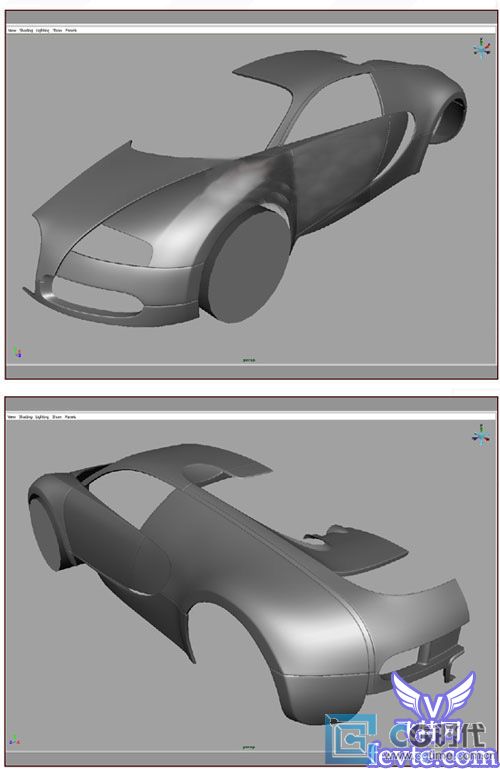Click the view compass in the lower viewport

pyautogui.click(x=481, y=435)
